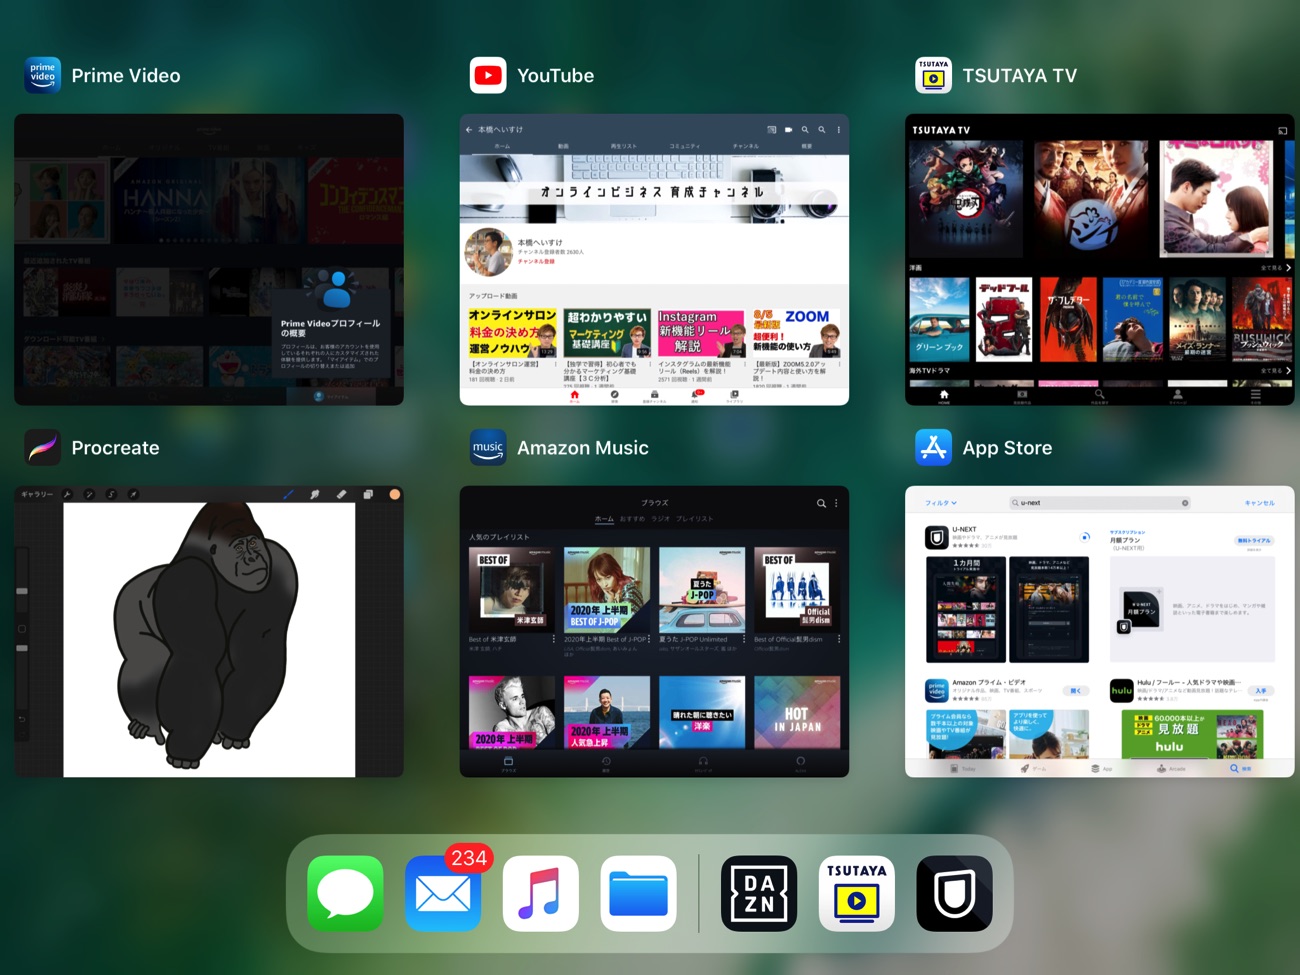Select the YouTube channel 動画 tab
The height and width of the screenshot is (975, 1300).
point(563,146)
